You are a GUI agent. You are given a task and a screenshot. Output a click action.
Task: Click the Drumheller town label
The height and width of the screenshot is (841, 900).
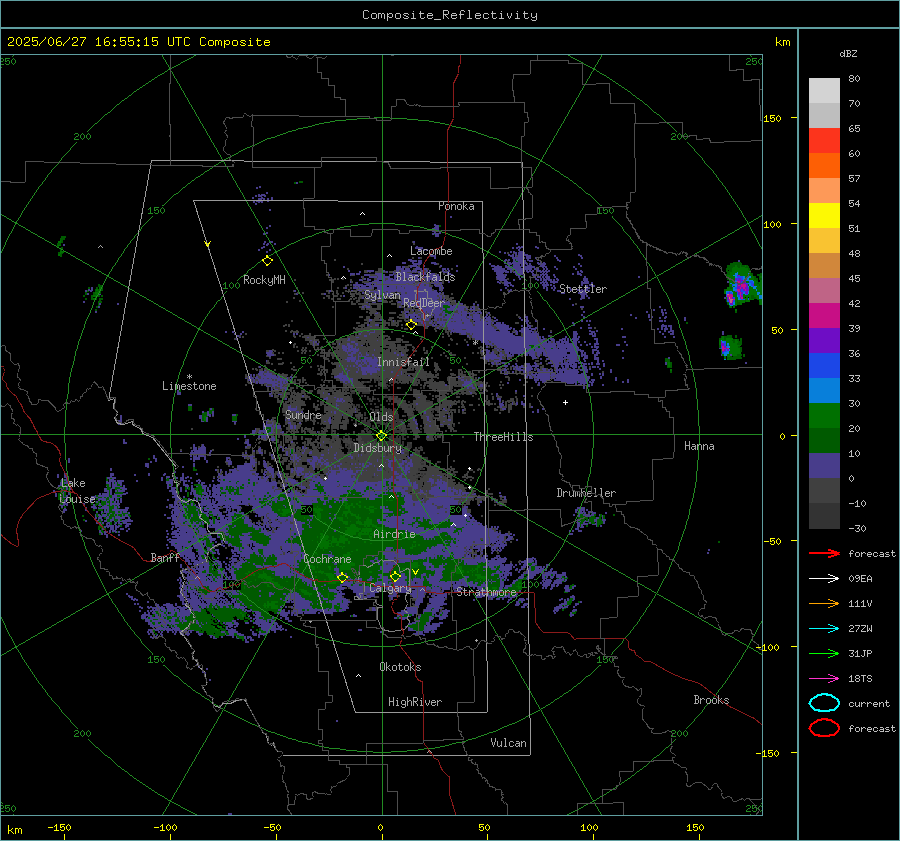586,493
